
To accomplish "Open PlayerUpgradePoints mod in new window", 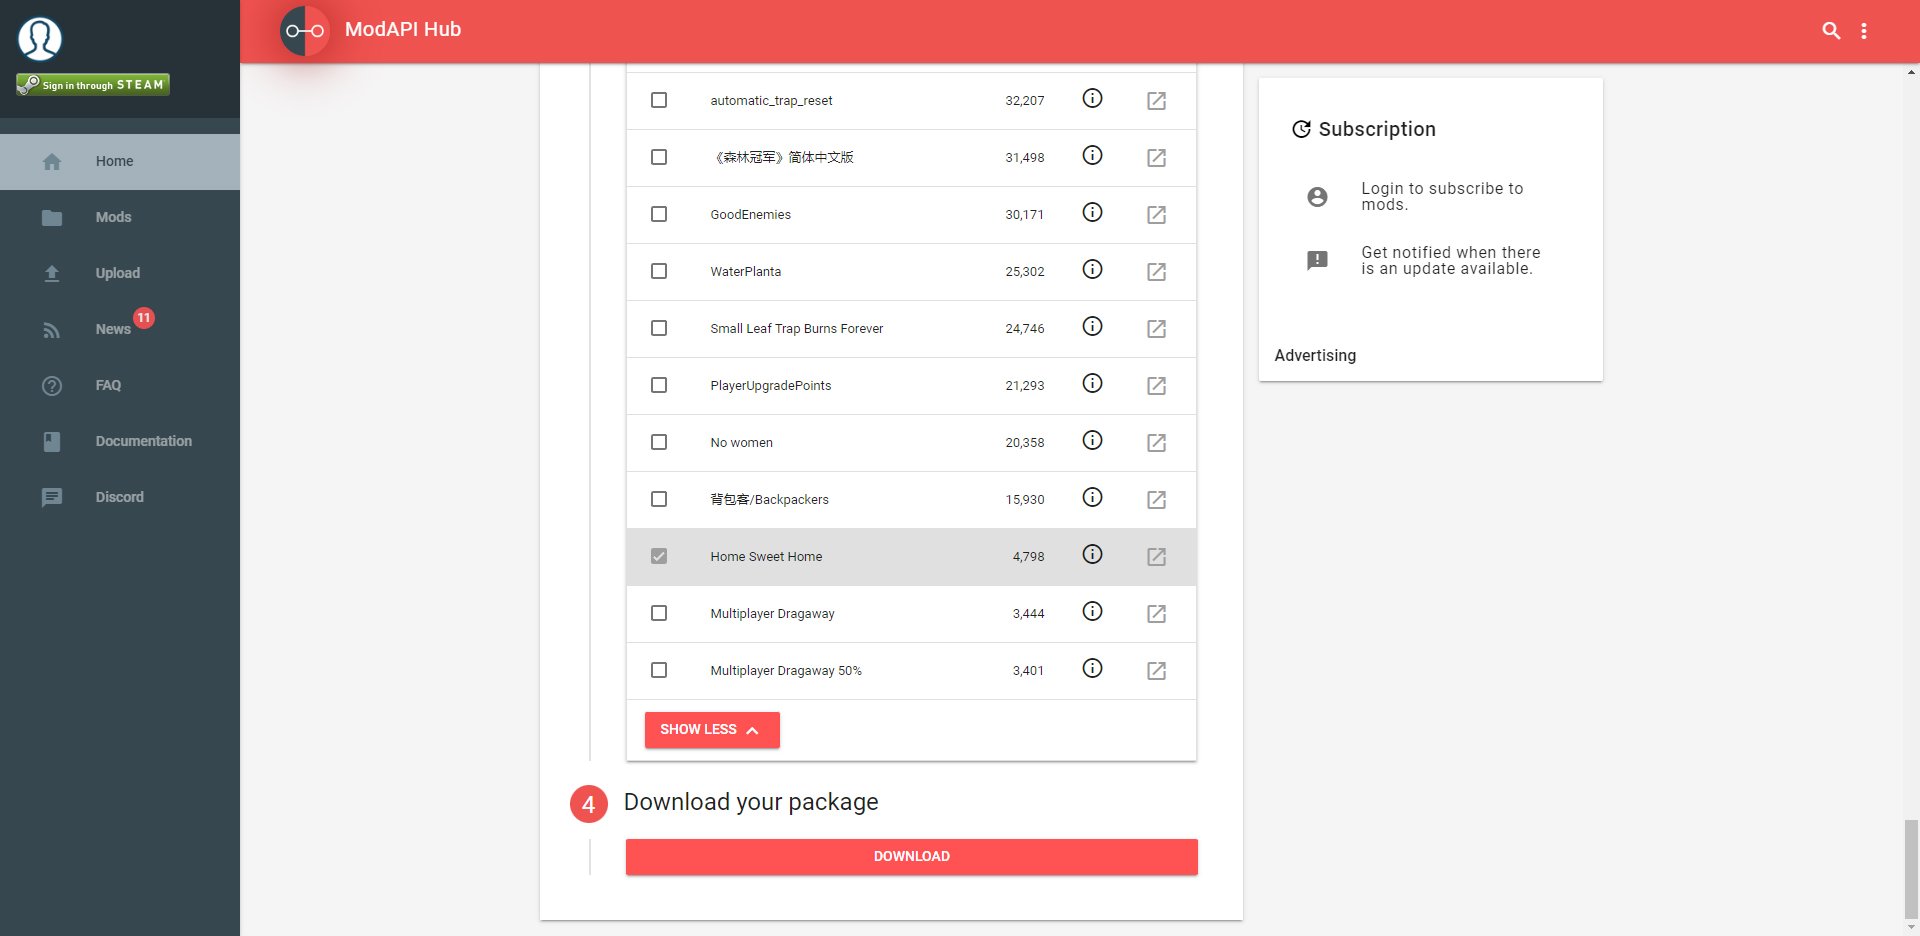I will [x=1156, y=386].
